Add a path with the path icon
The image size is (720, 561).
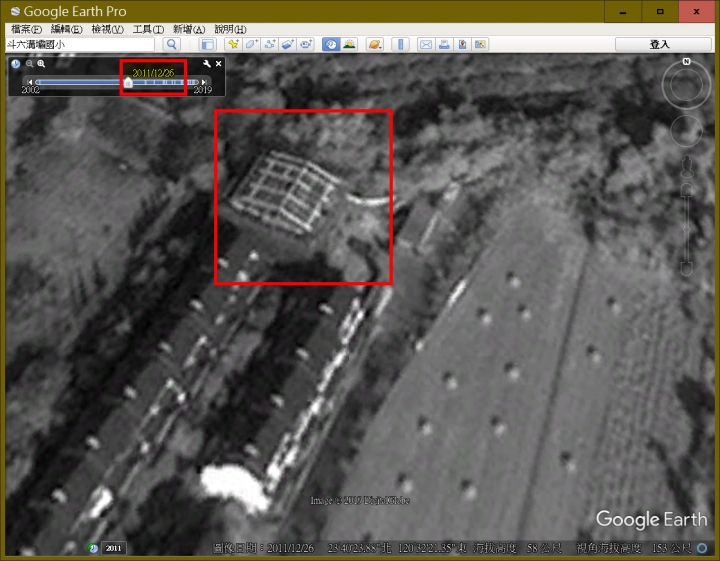[x=270, y=45]
